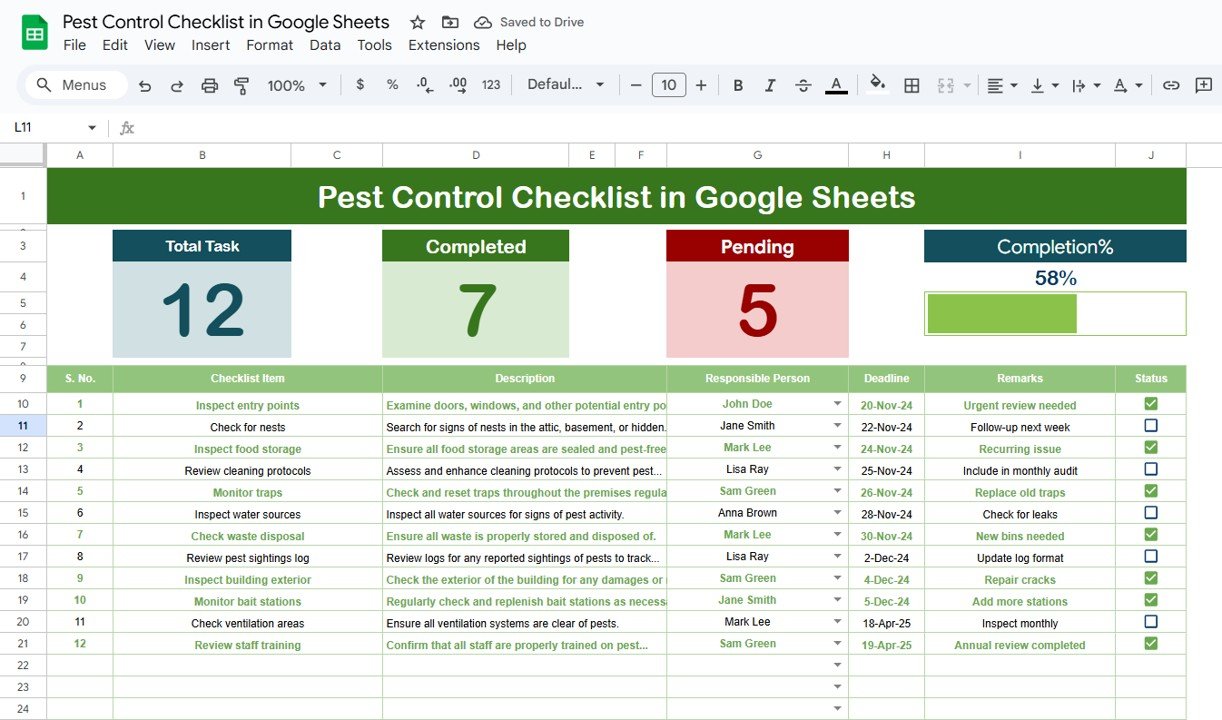Decrease font size with minus
Image resolution: width=1222 pixels, height=720 pixels.
point(636,85)
